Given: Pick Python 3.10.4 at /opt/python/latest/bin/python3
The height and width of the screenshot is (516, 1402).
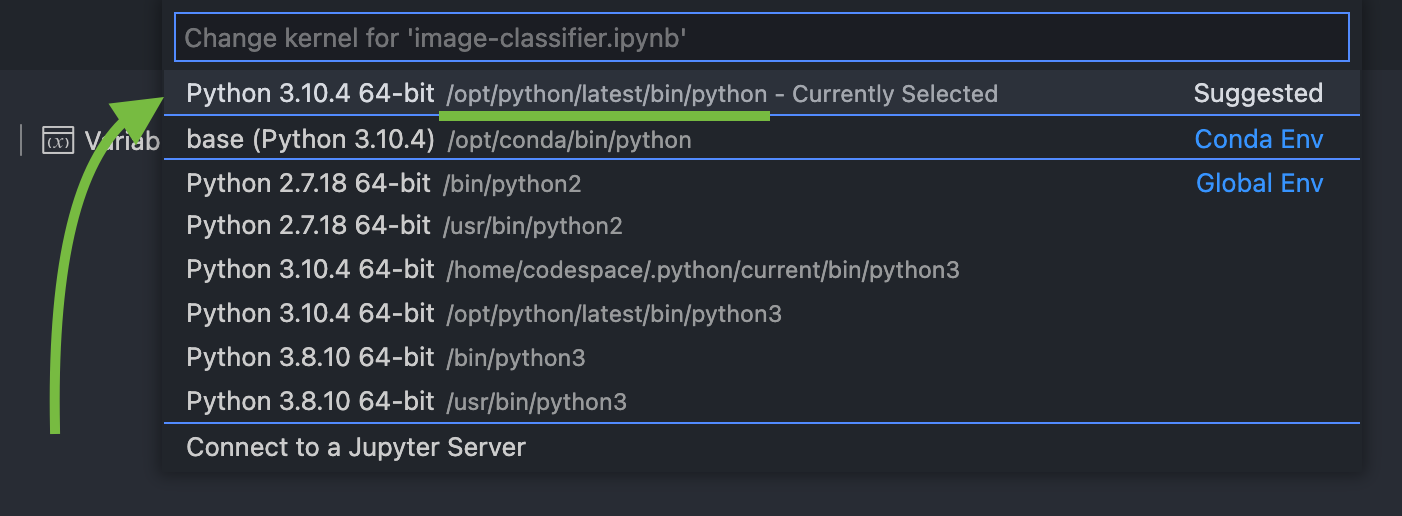Looking at the screenshot, I should pos(310,314).
